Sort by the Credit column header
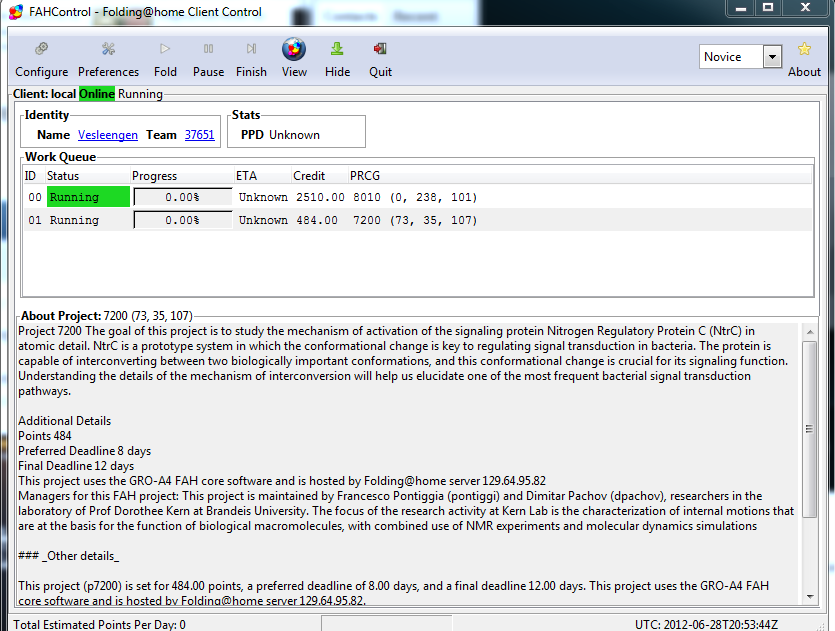Viewport: 835px width, 631px height. click(x=309, y=176)
